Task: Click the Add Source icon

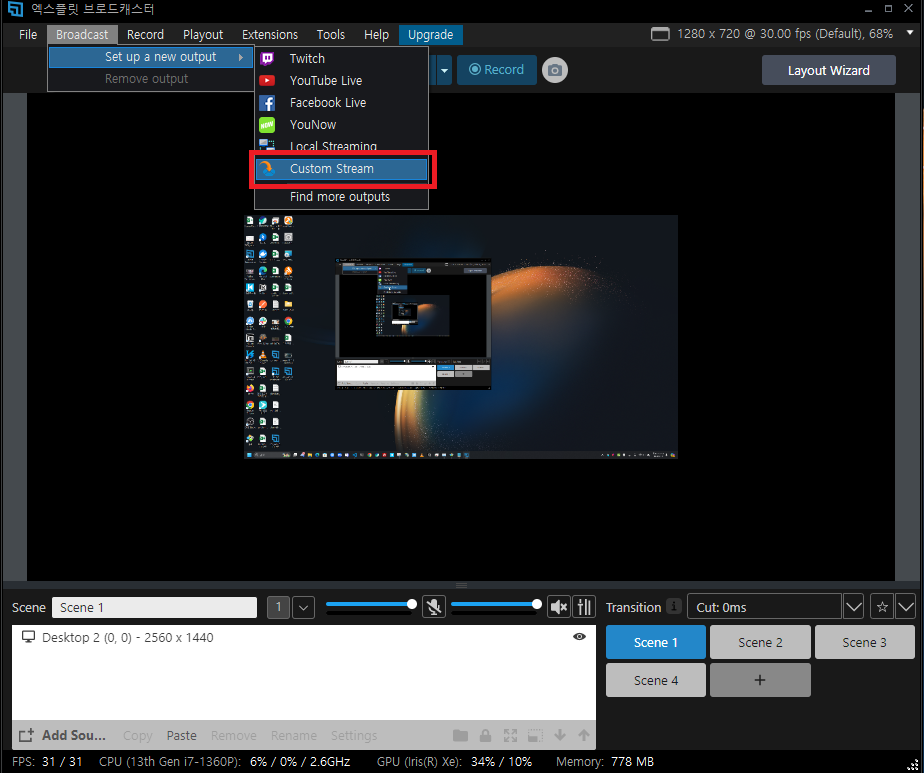Action: 26,735
